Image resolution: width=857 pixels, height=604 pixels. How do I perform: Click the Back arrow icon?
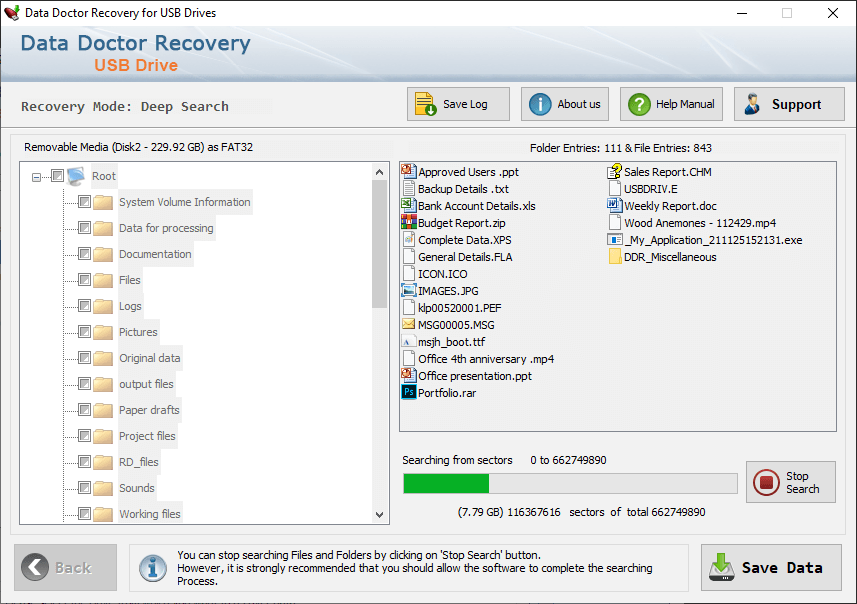point(35,567)
